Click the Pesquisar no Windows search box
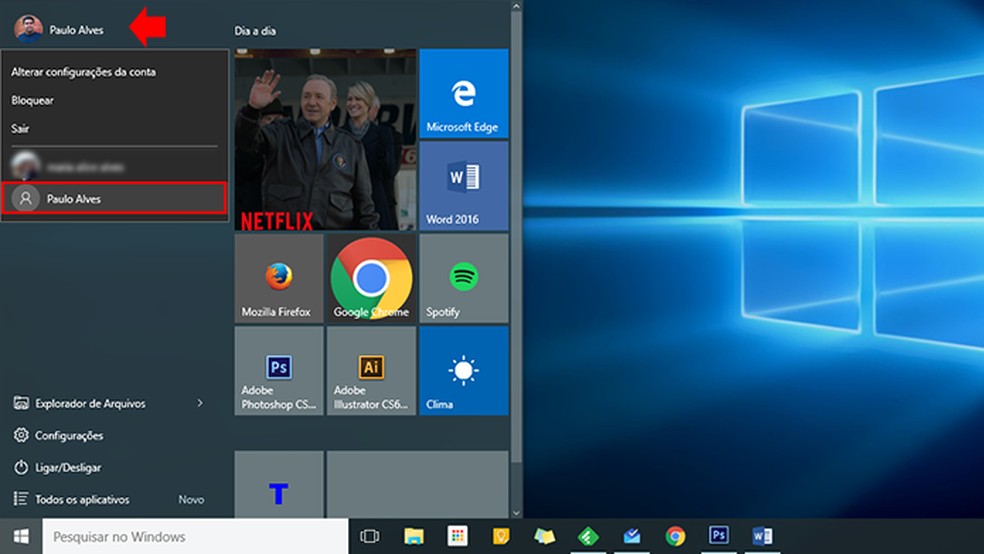The image size is (984, 554). pyautogui.click(x=195, y=537)
